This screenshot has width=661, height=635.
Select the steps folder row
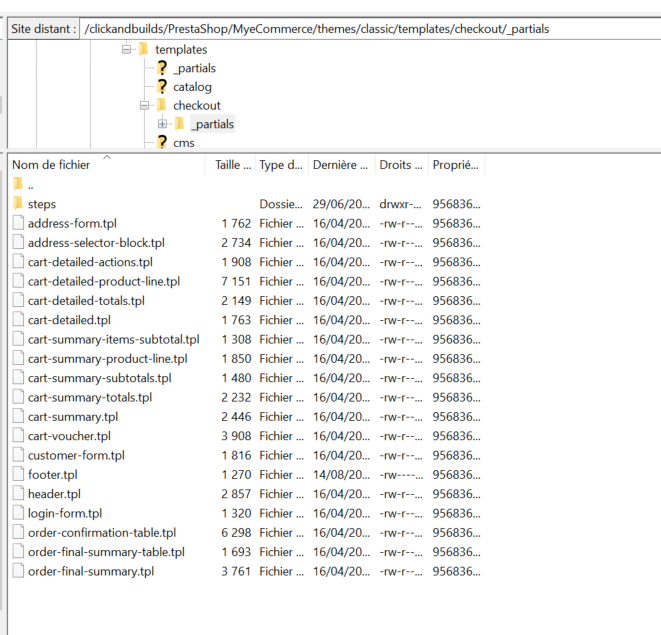[x=247, y=204]
